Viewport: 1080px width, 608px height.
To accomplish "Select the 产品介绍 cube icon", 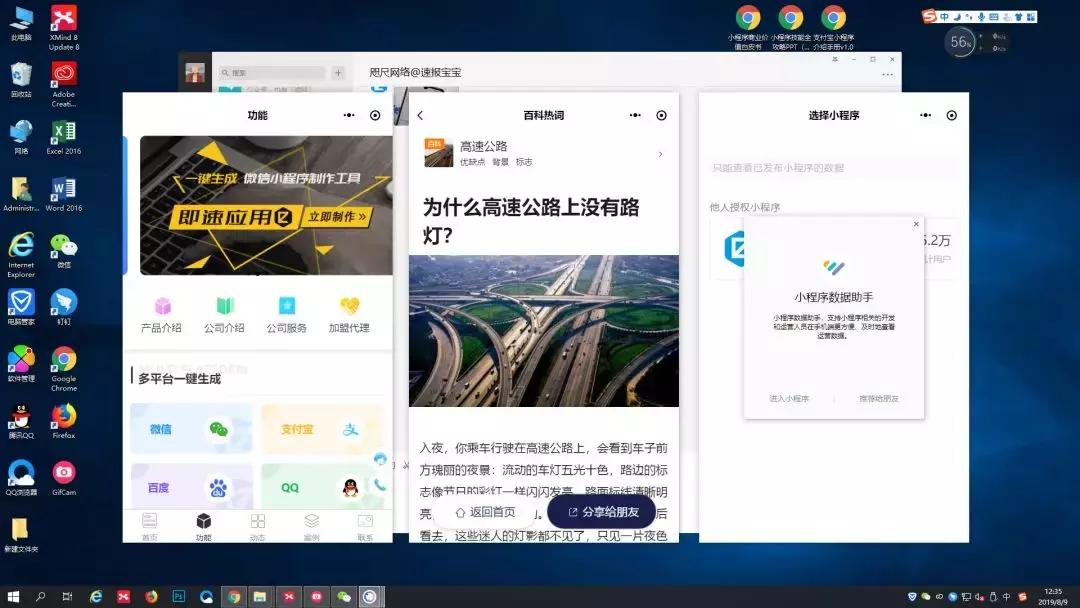I will [x=163, y=307].
